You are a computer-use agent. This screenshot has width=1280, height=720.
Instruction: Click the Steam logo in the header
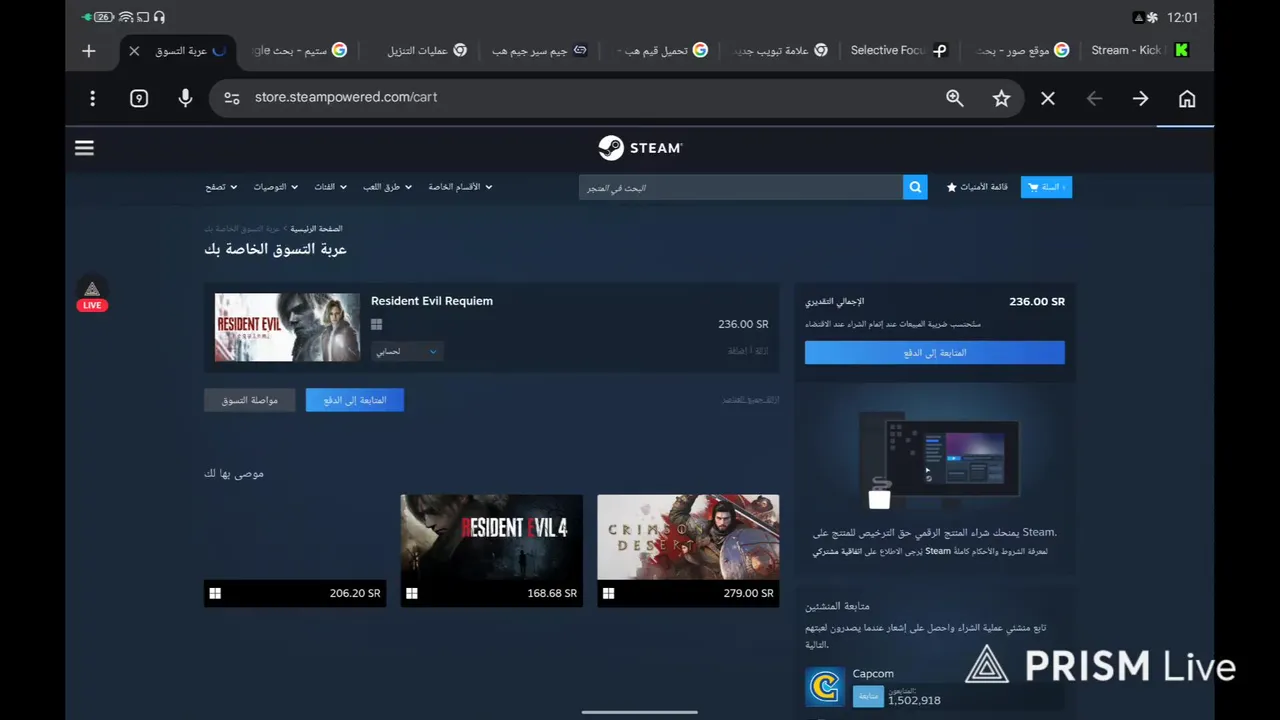(x=640, y=148)
